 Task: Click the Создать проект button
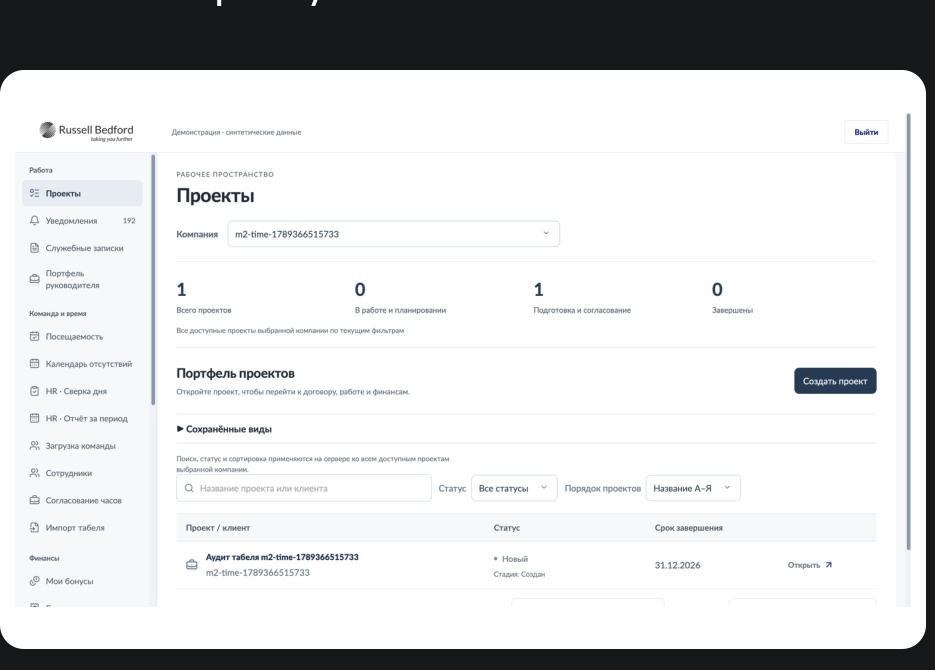click(x=835, y=381)
